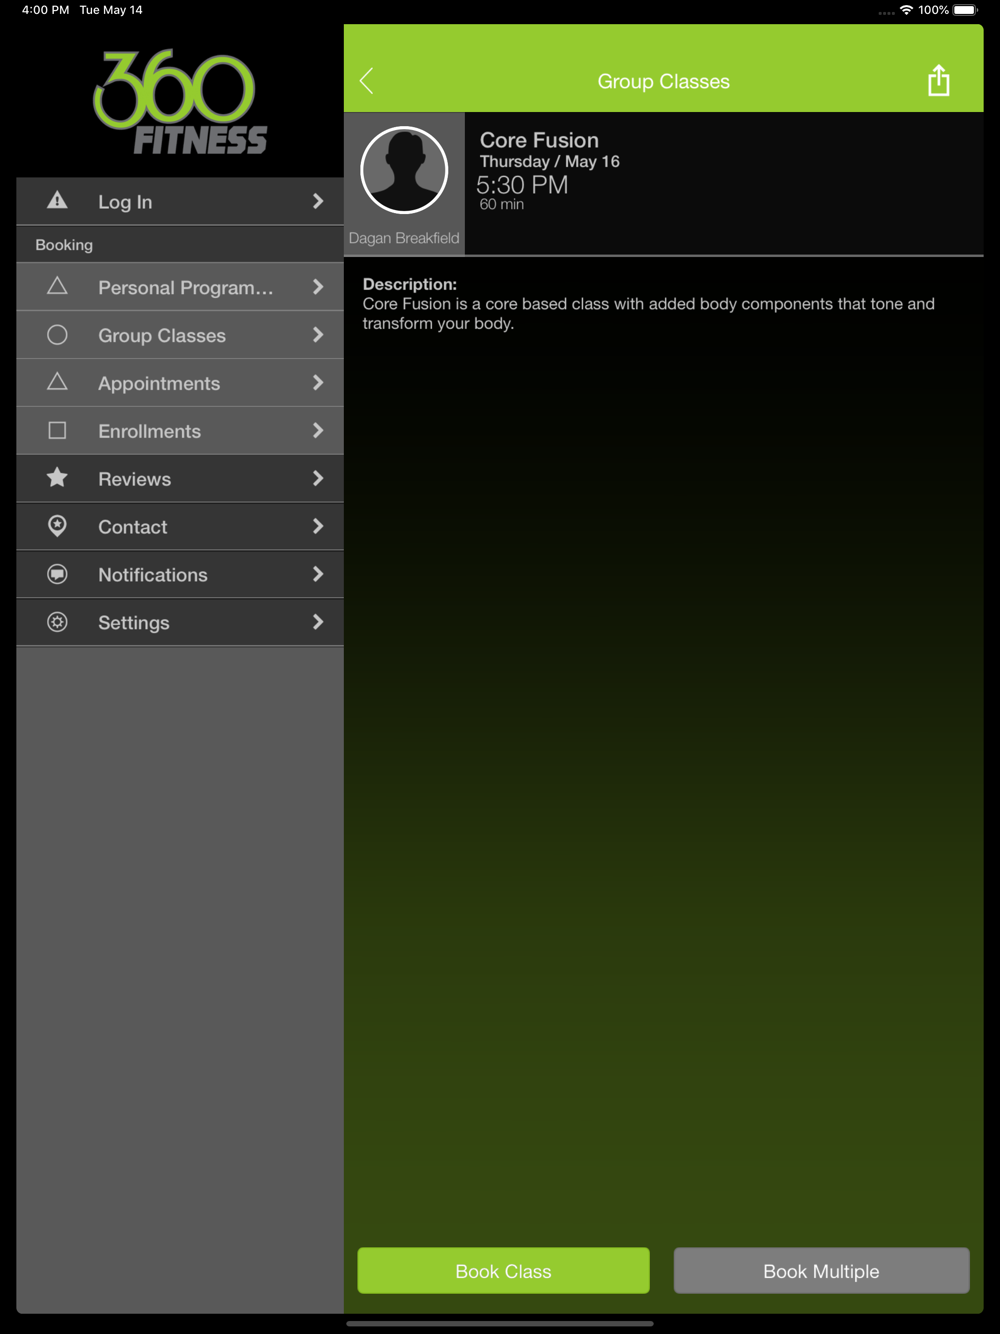1000x1334 pixels.
Task: Click the Book Class button
Action: (503, 1271)
